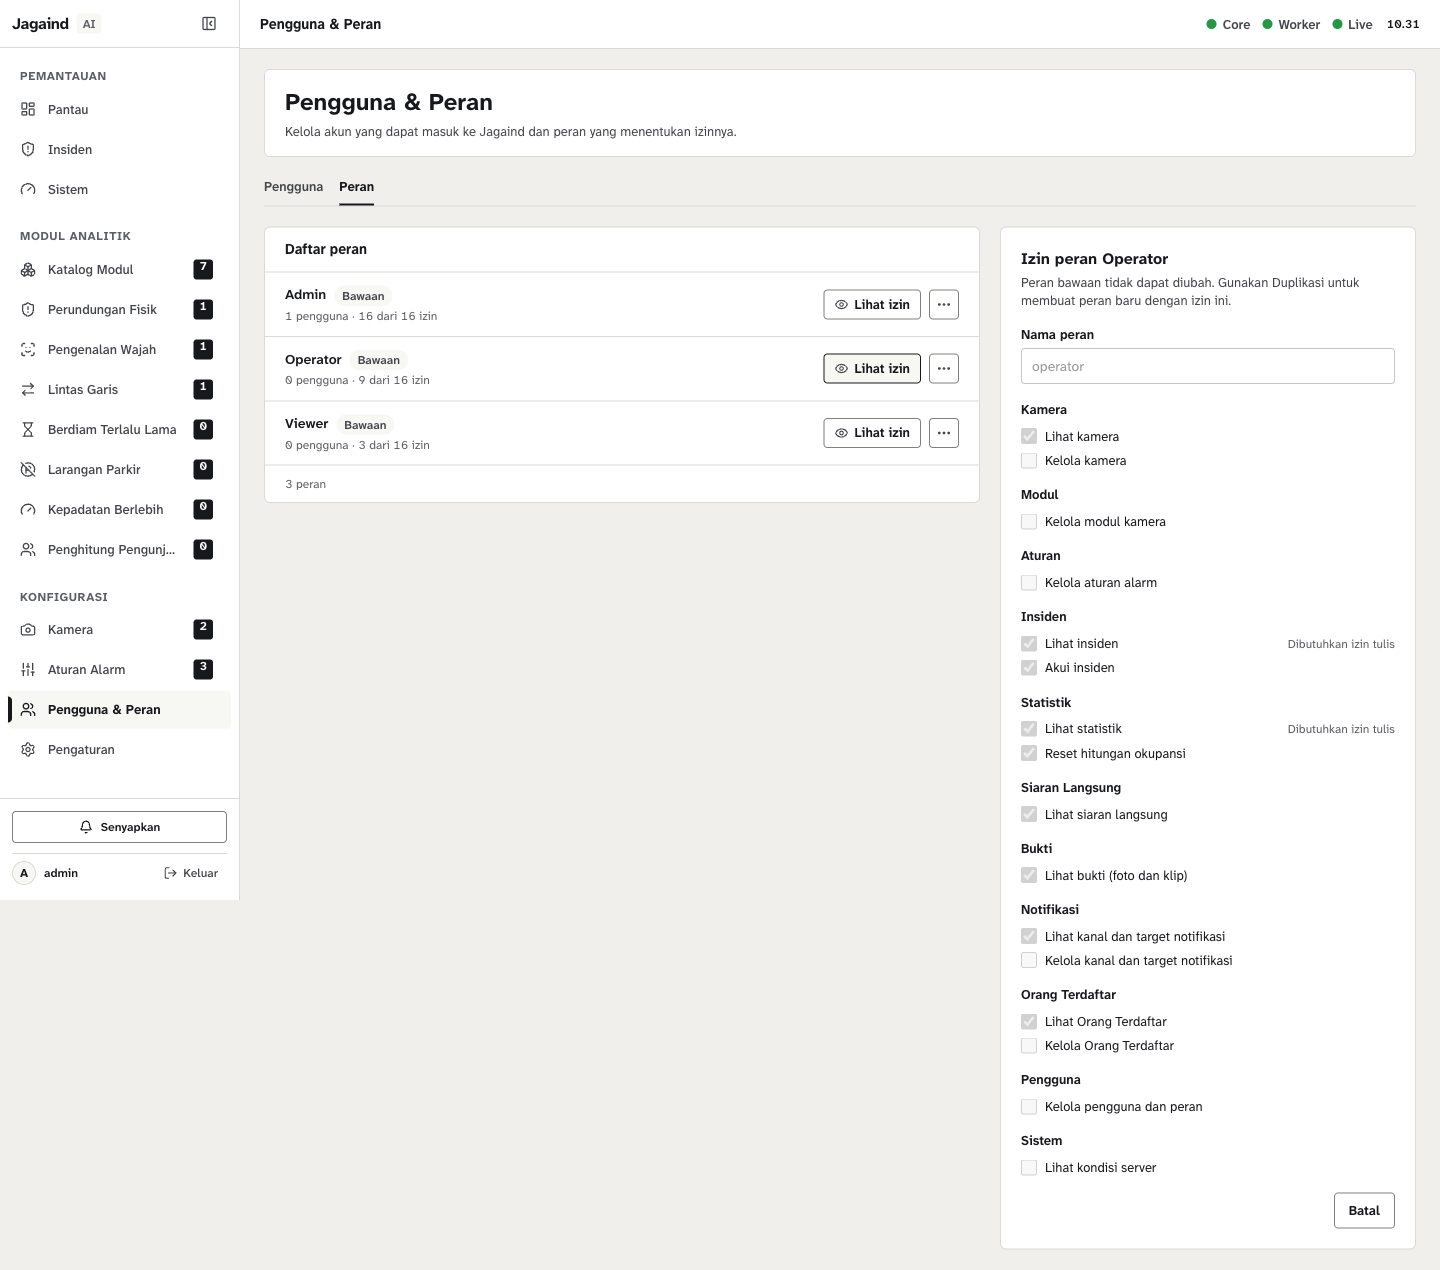Image resolution: width=1440 pixels, height=1270 pixels.
Task: Click the Larangan Parkir icon
Action: point(28,469)
